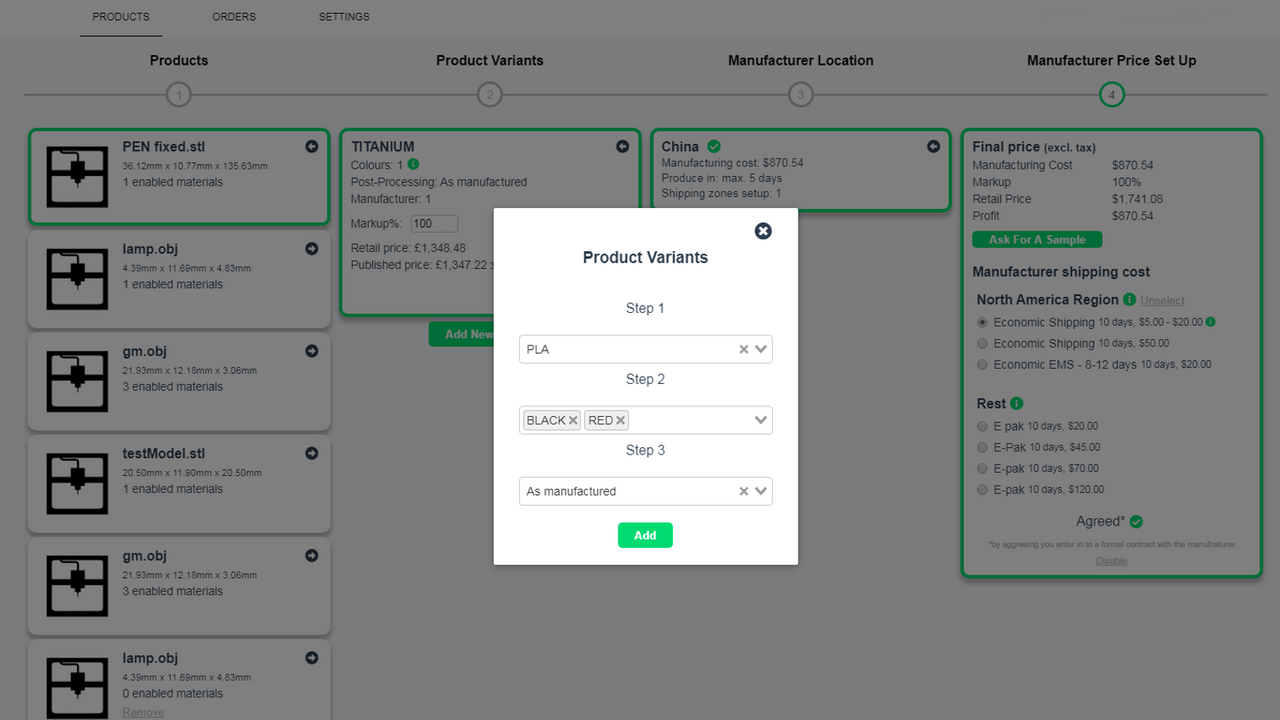This screenshot has height=720, width=1280.
Task: Select E-pak $120.00 radio option
Action: pos(982,489)
